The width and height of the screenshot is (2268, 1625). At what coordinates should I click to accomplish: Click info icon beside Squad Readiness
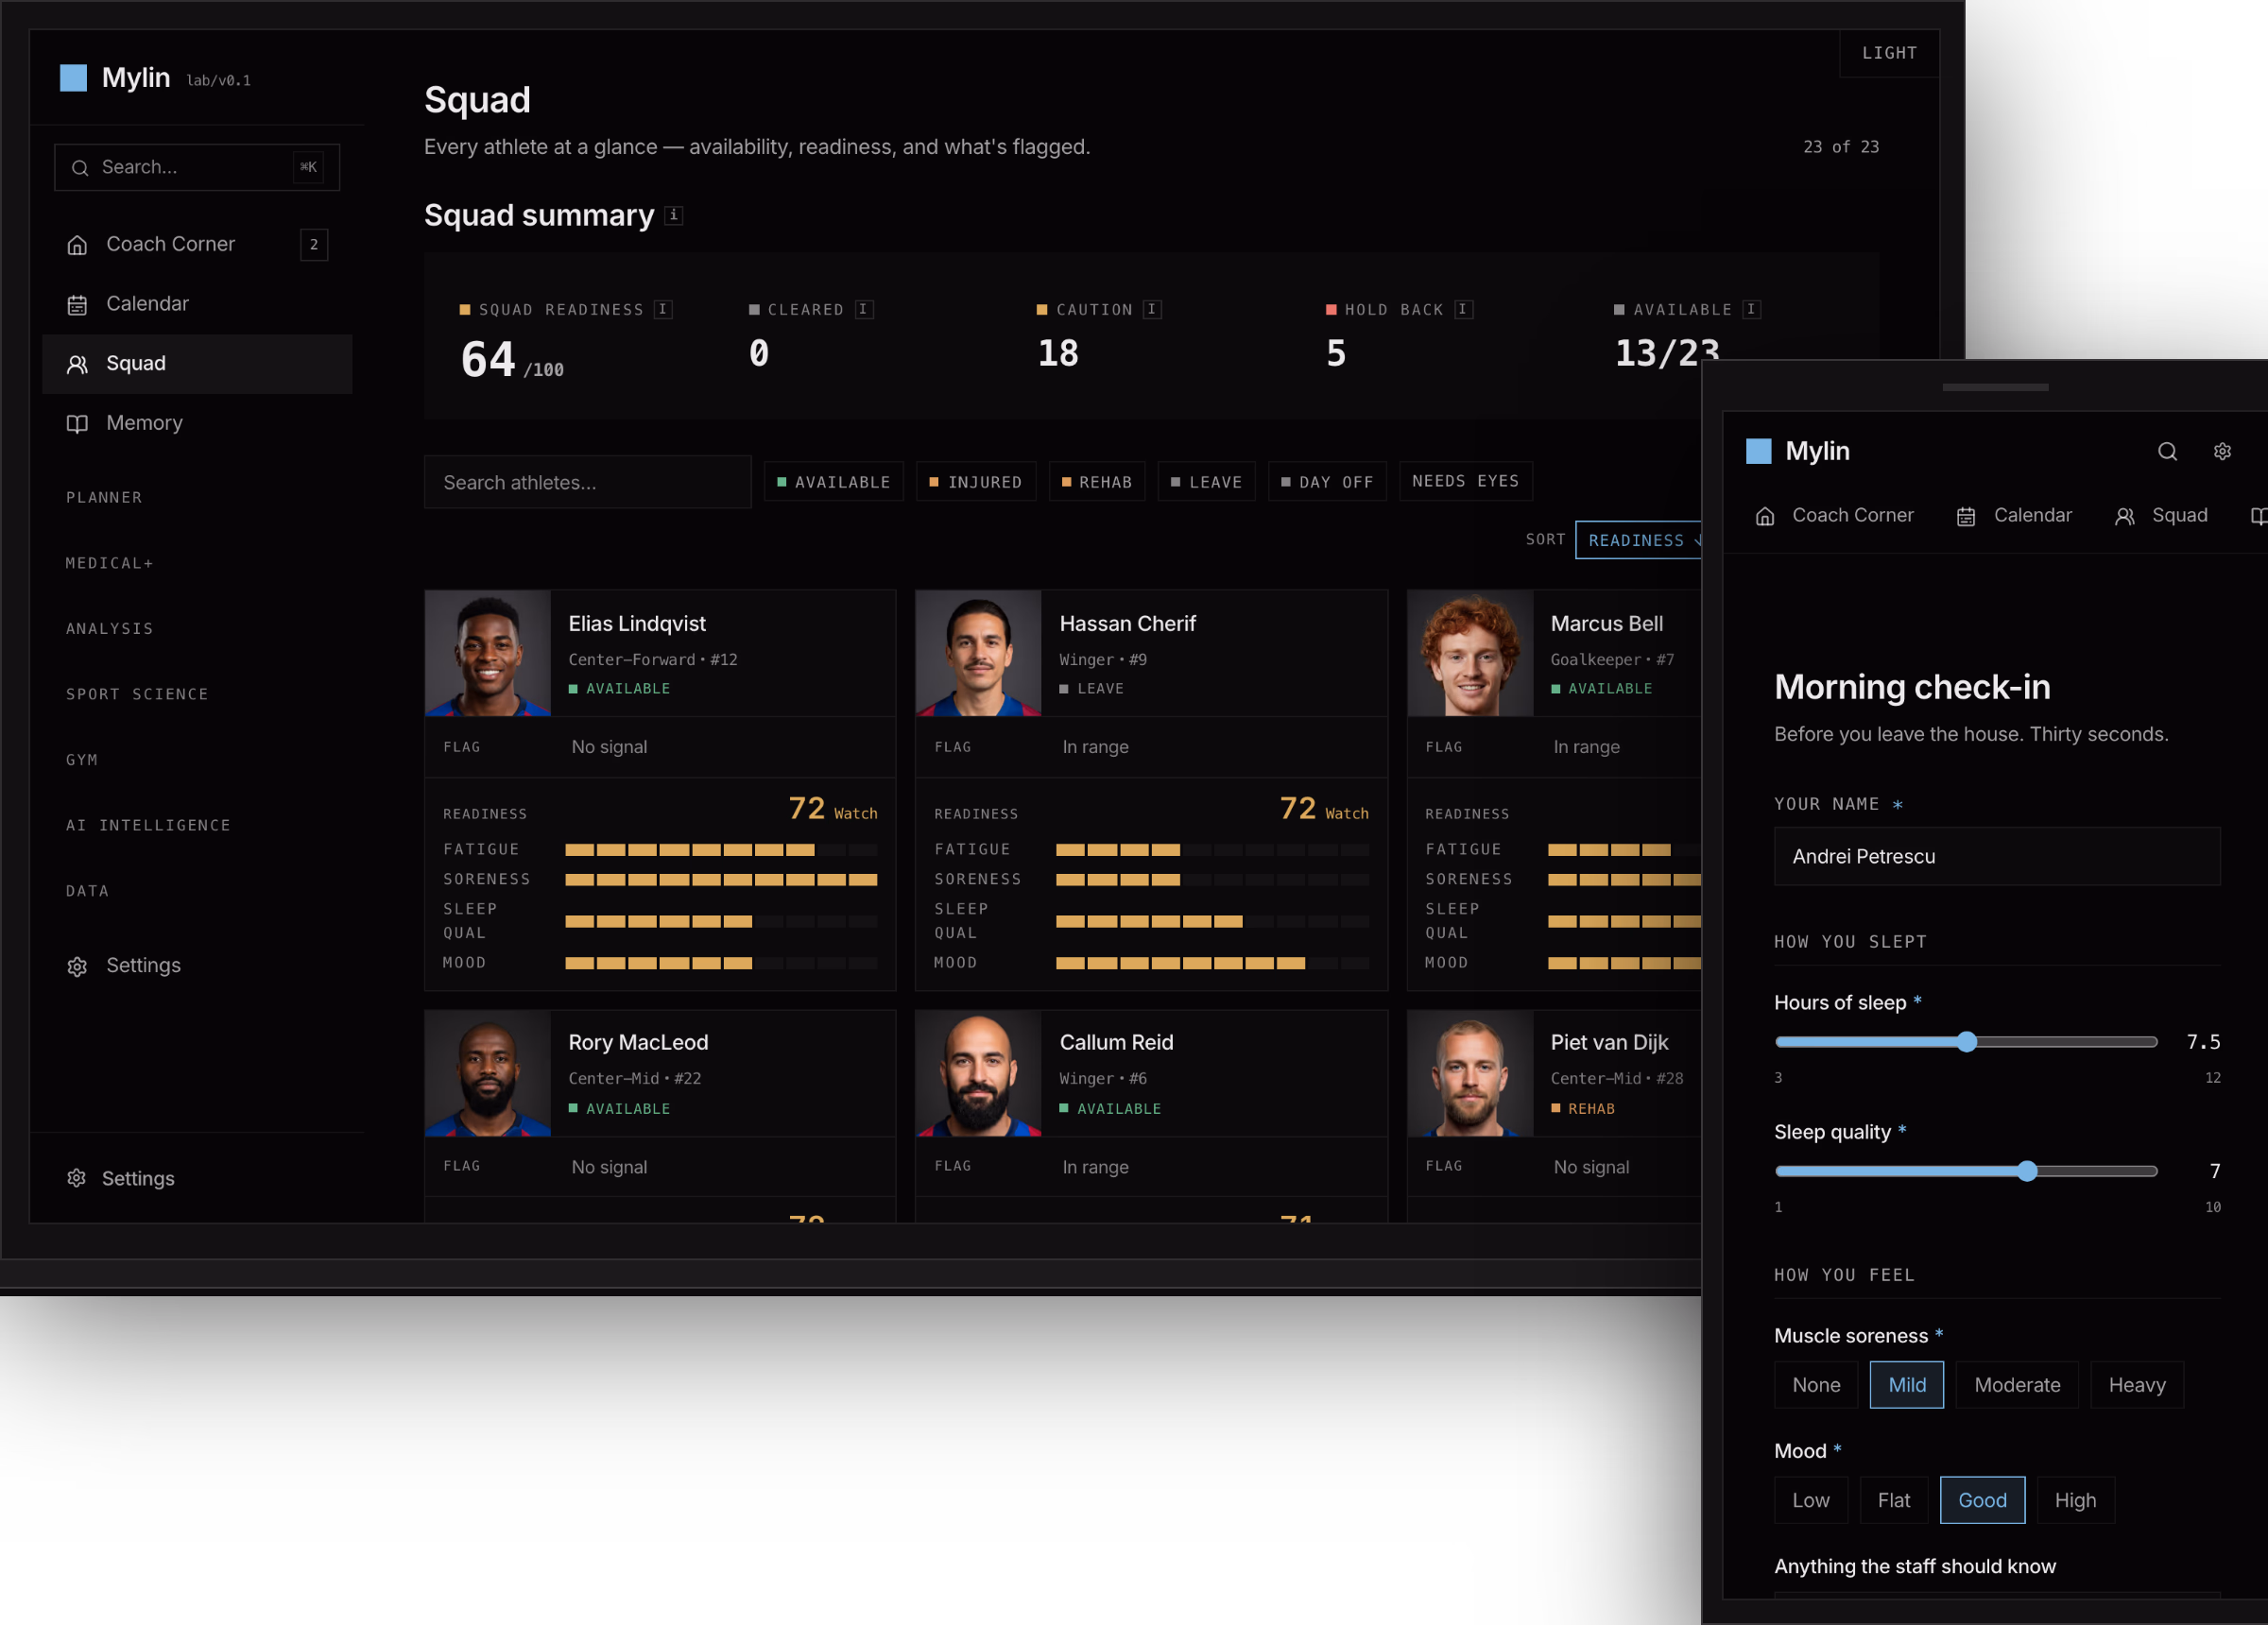tap(662, 310)
